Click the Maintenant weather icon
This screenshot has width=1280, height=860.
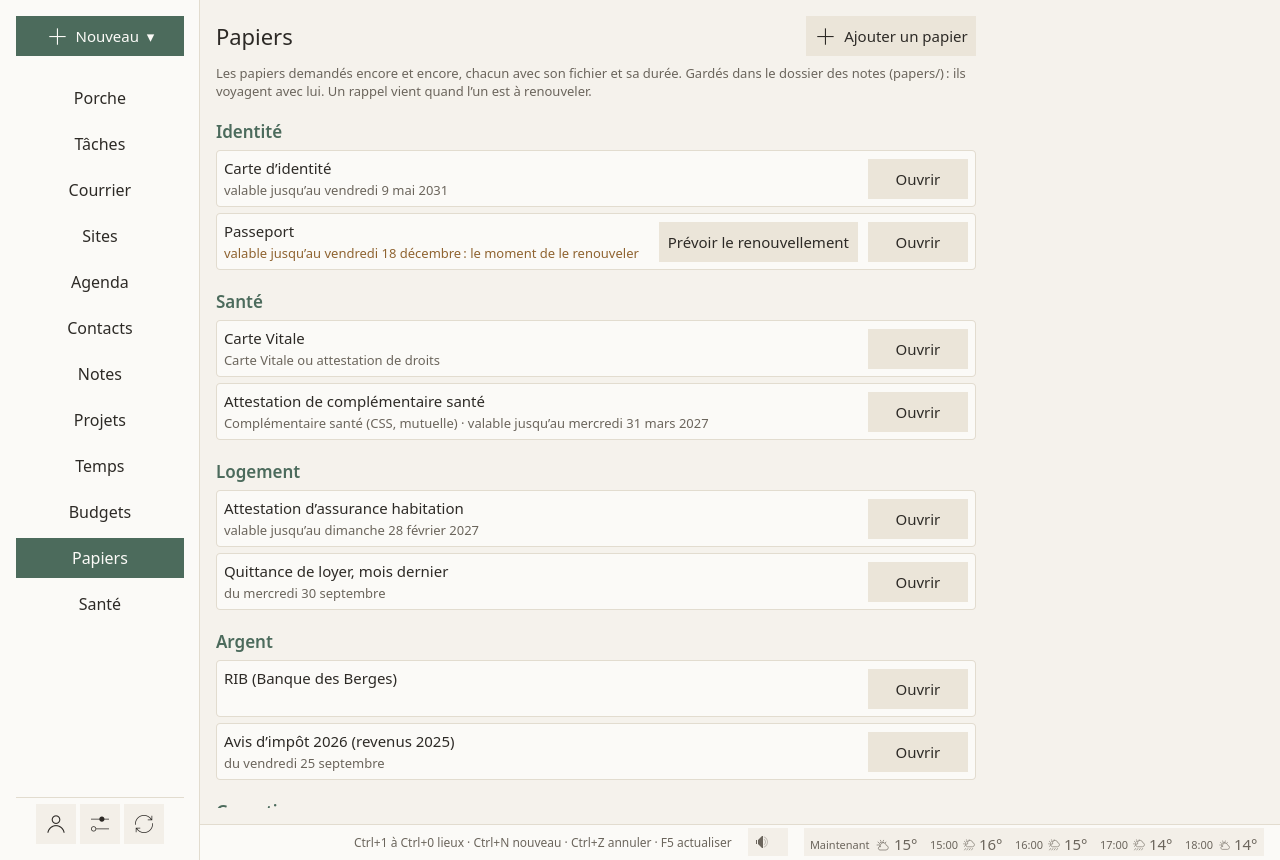pyautogui.click(x=883, y=845)
